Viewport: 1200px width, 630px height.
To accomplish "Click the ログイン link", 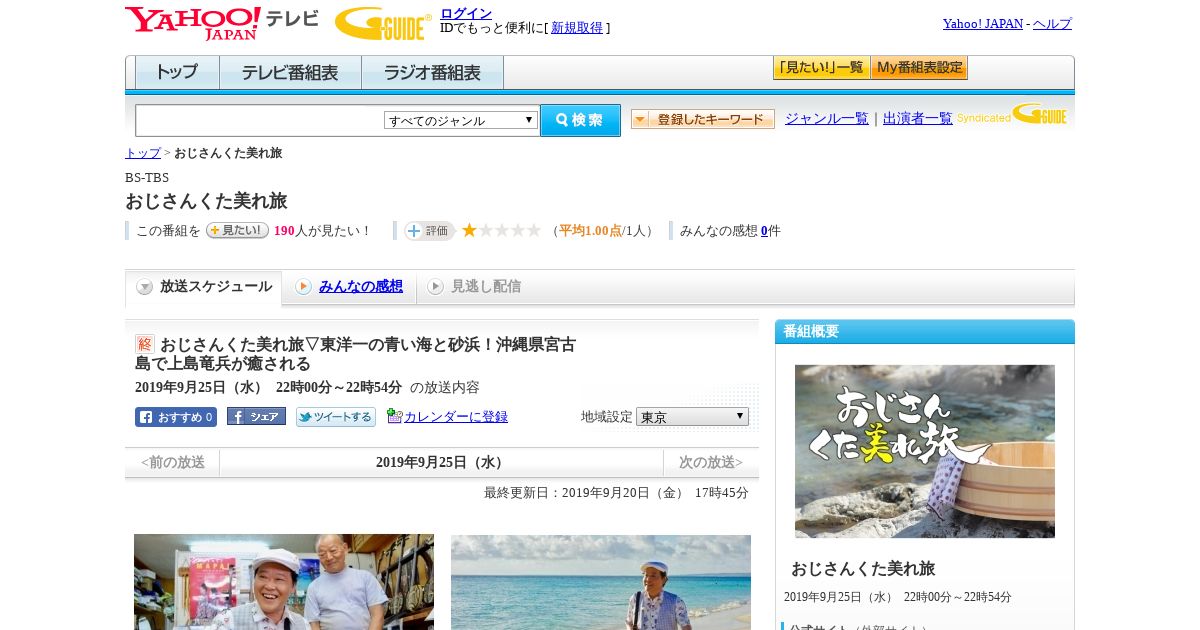I will click(x=466, y=13).
